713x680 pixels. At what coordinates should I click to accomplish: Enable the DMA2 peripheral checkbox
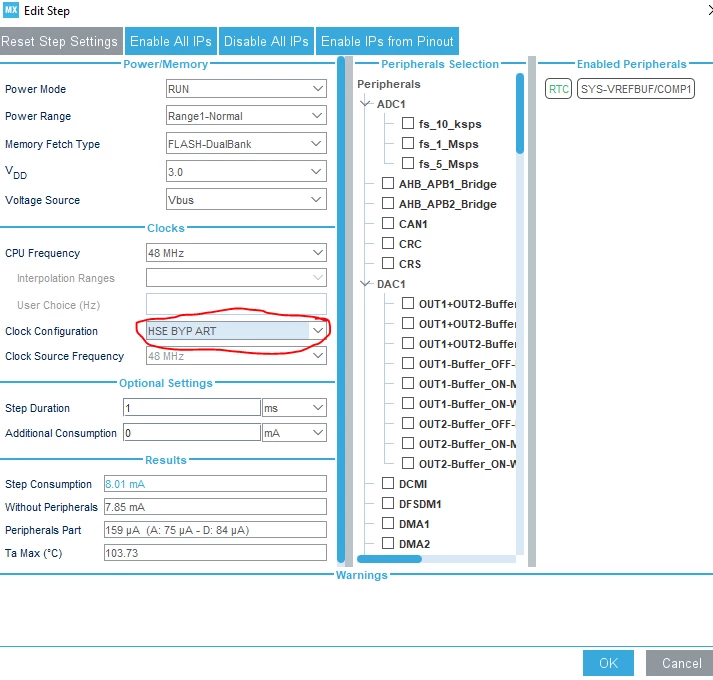[x=388, y=543]
